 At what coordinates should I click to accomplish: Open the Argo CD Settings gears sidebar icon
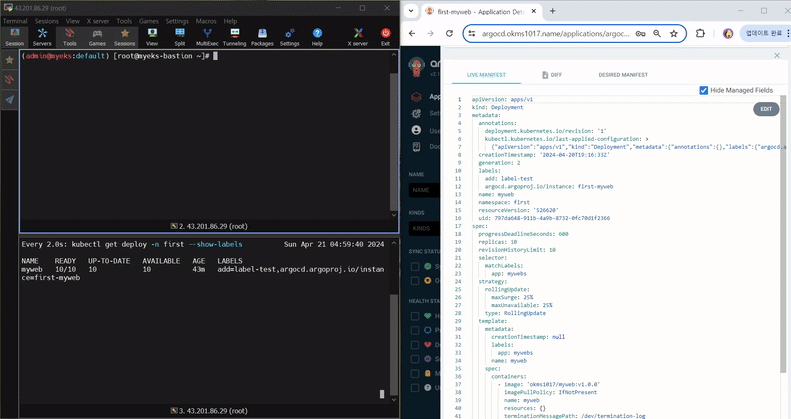coord(416,113)
